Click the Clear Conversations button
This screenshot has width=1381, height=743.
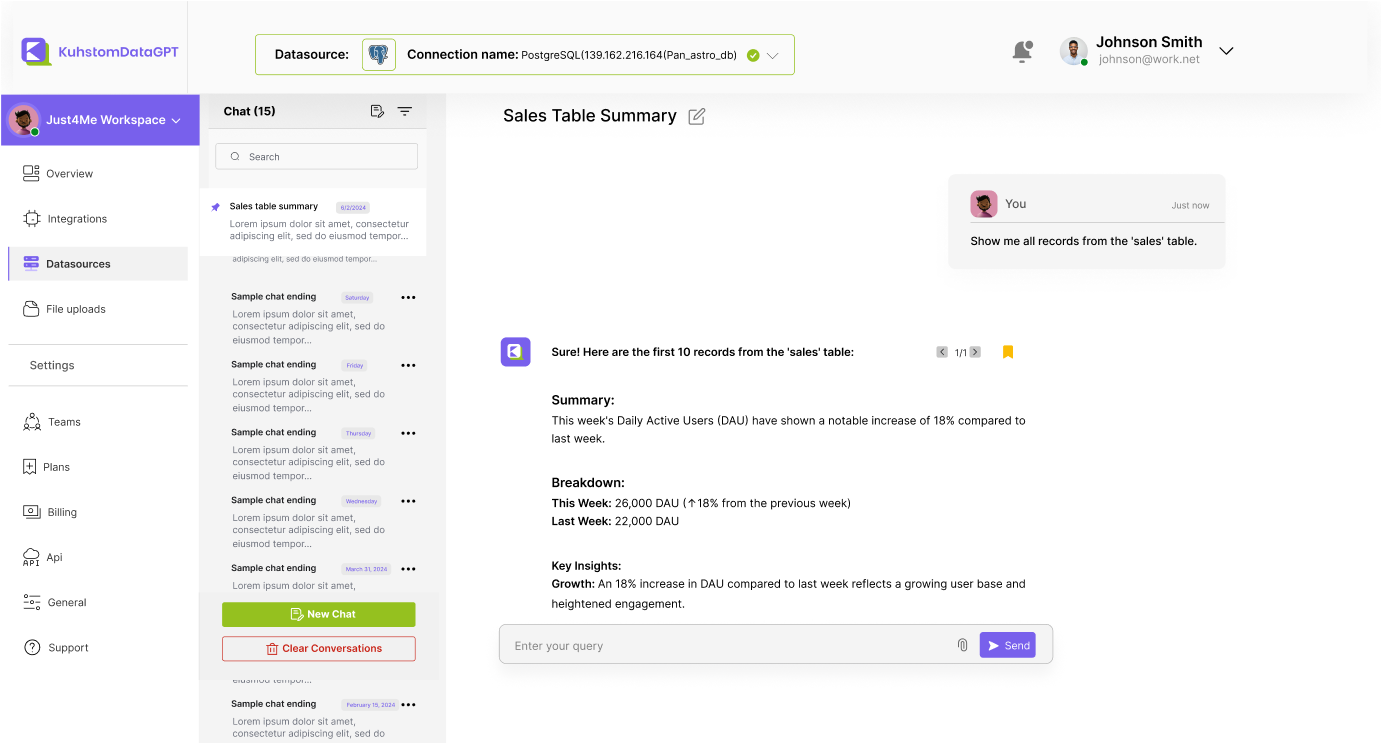point(318,648)
